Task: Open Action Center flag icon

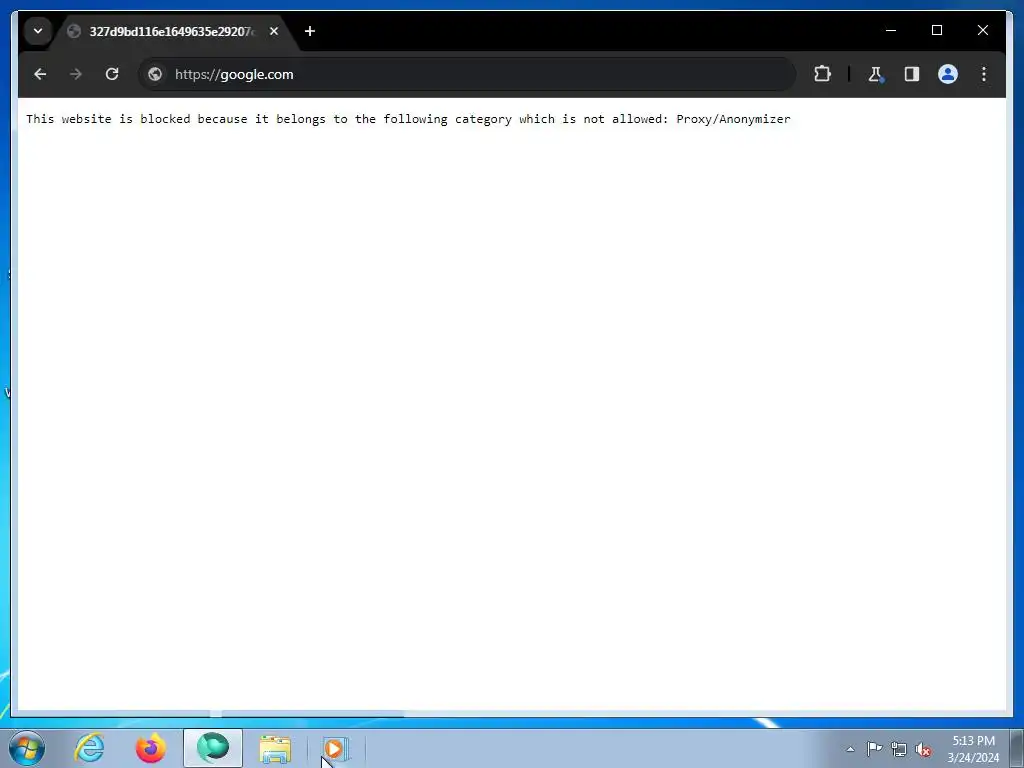Action: pos(874,748)
